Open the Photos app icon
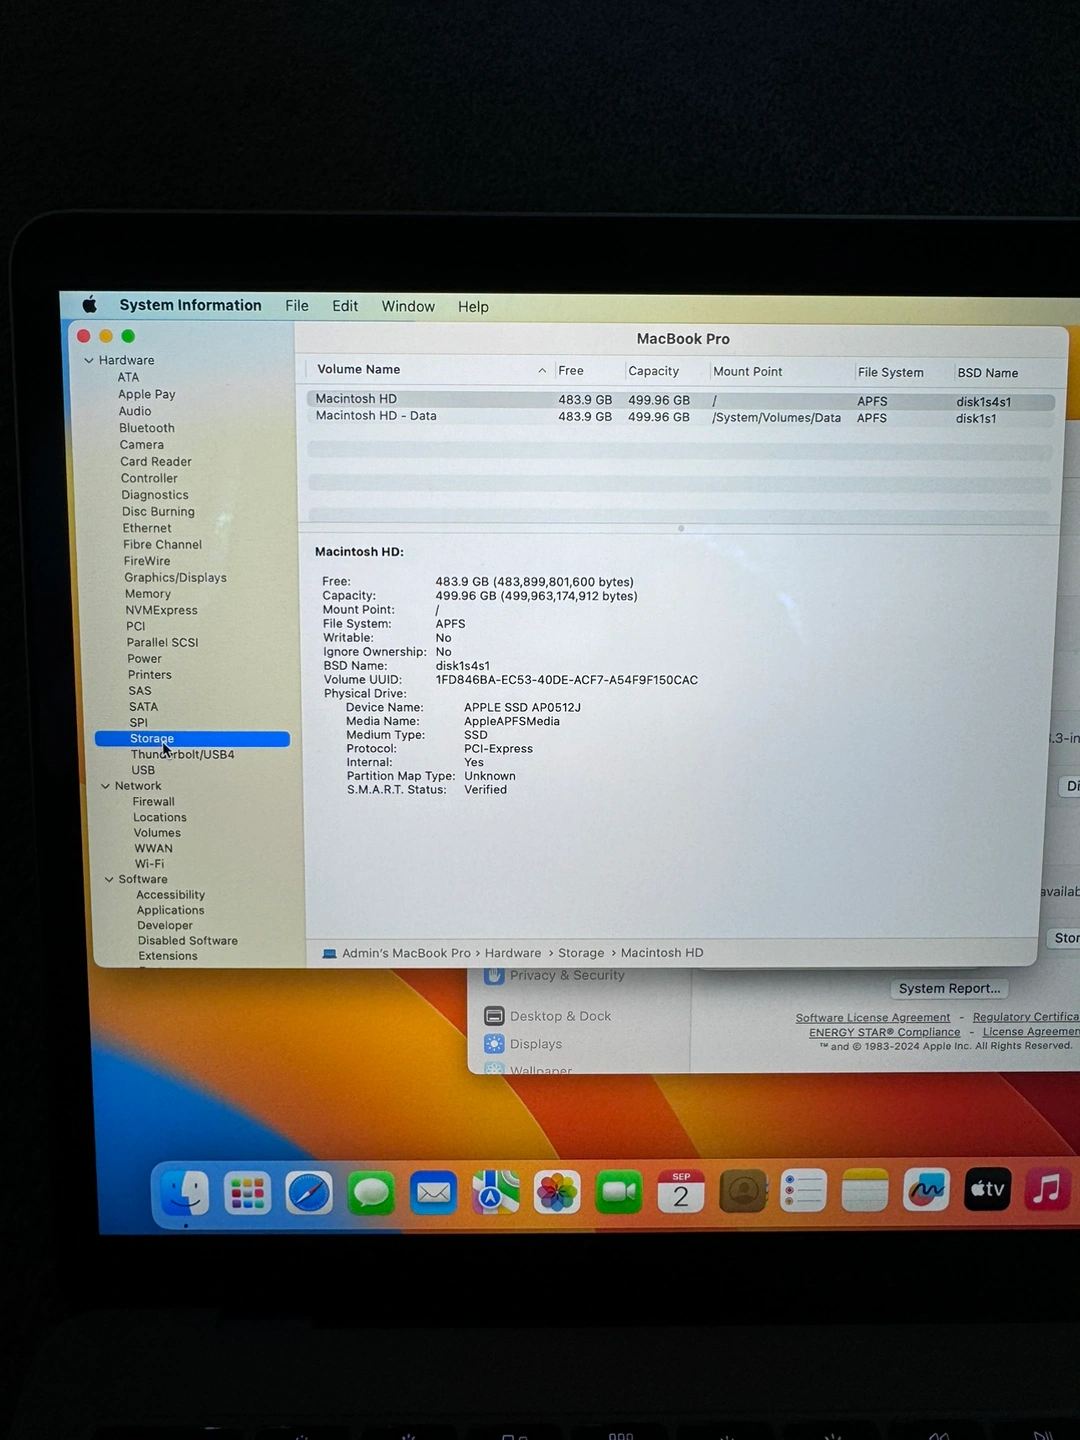Image resolution: width=1080 pixels, height=1440 pixels. click(557, 1192)
